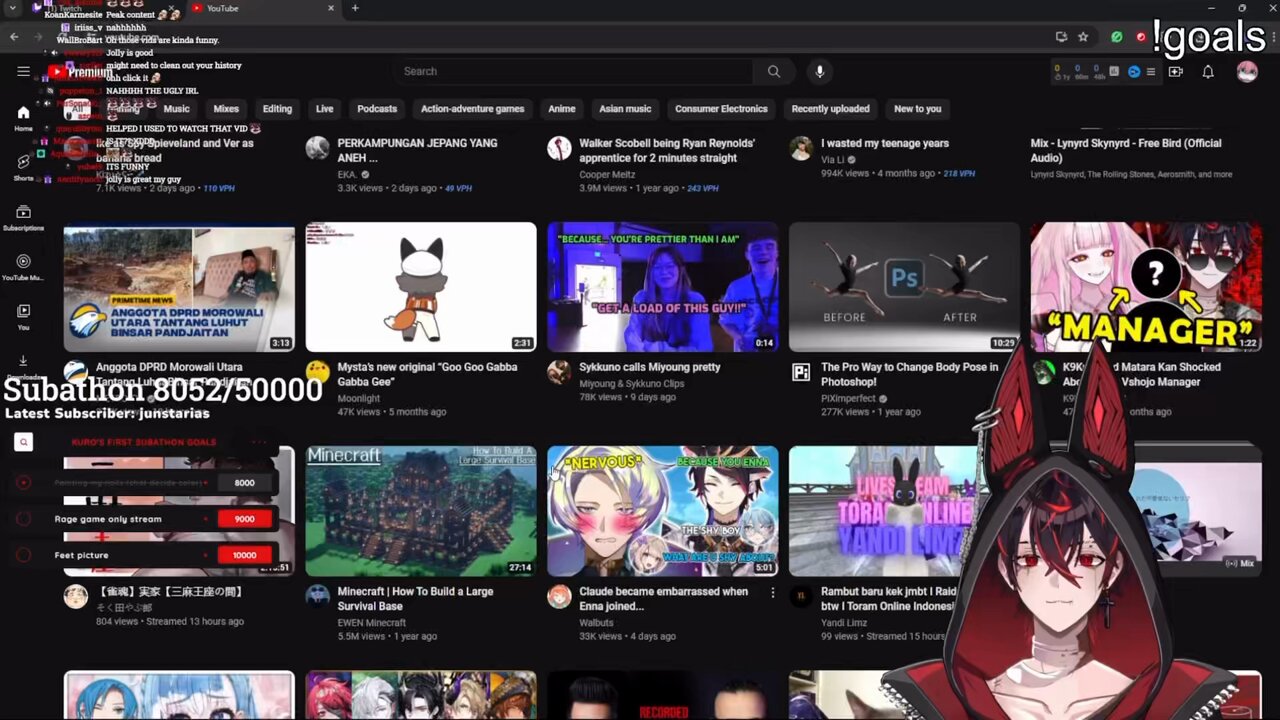Click the blue circular extension icon

[1134, 71]
